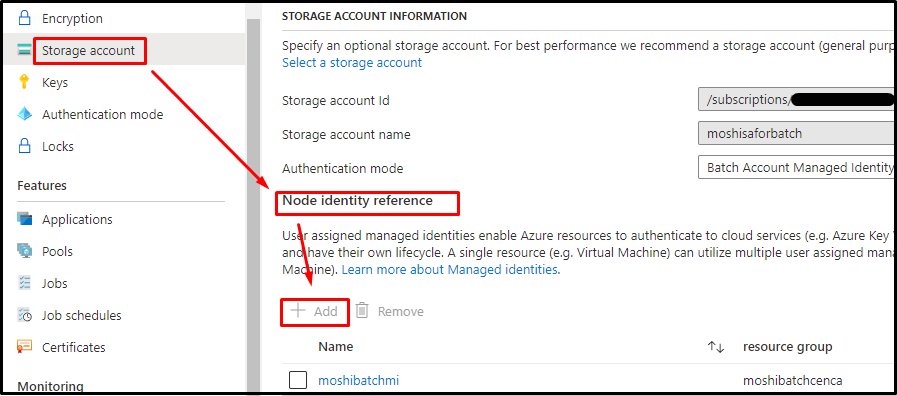Click the Certificates icon

click(25, 347)
